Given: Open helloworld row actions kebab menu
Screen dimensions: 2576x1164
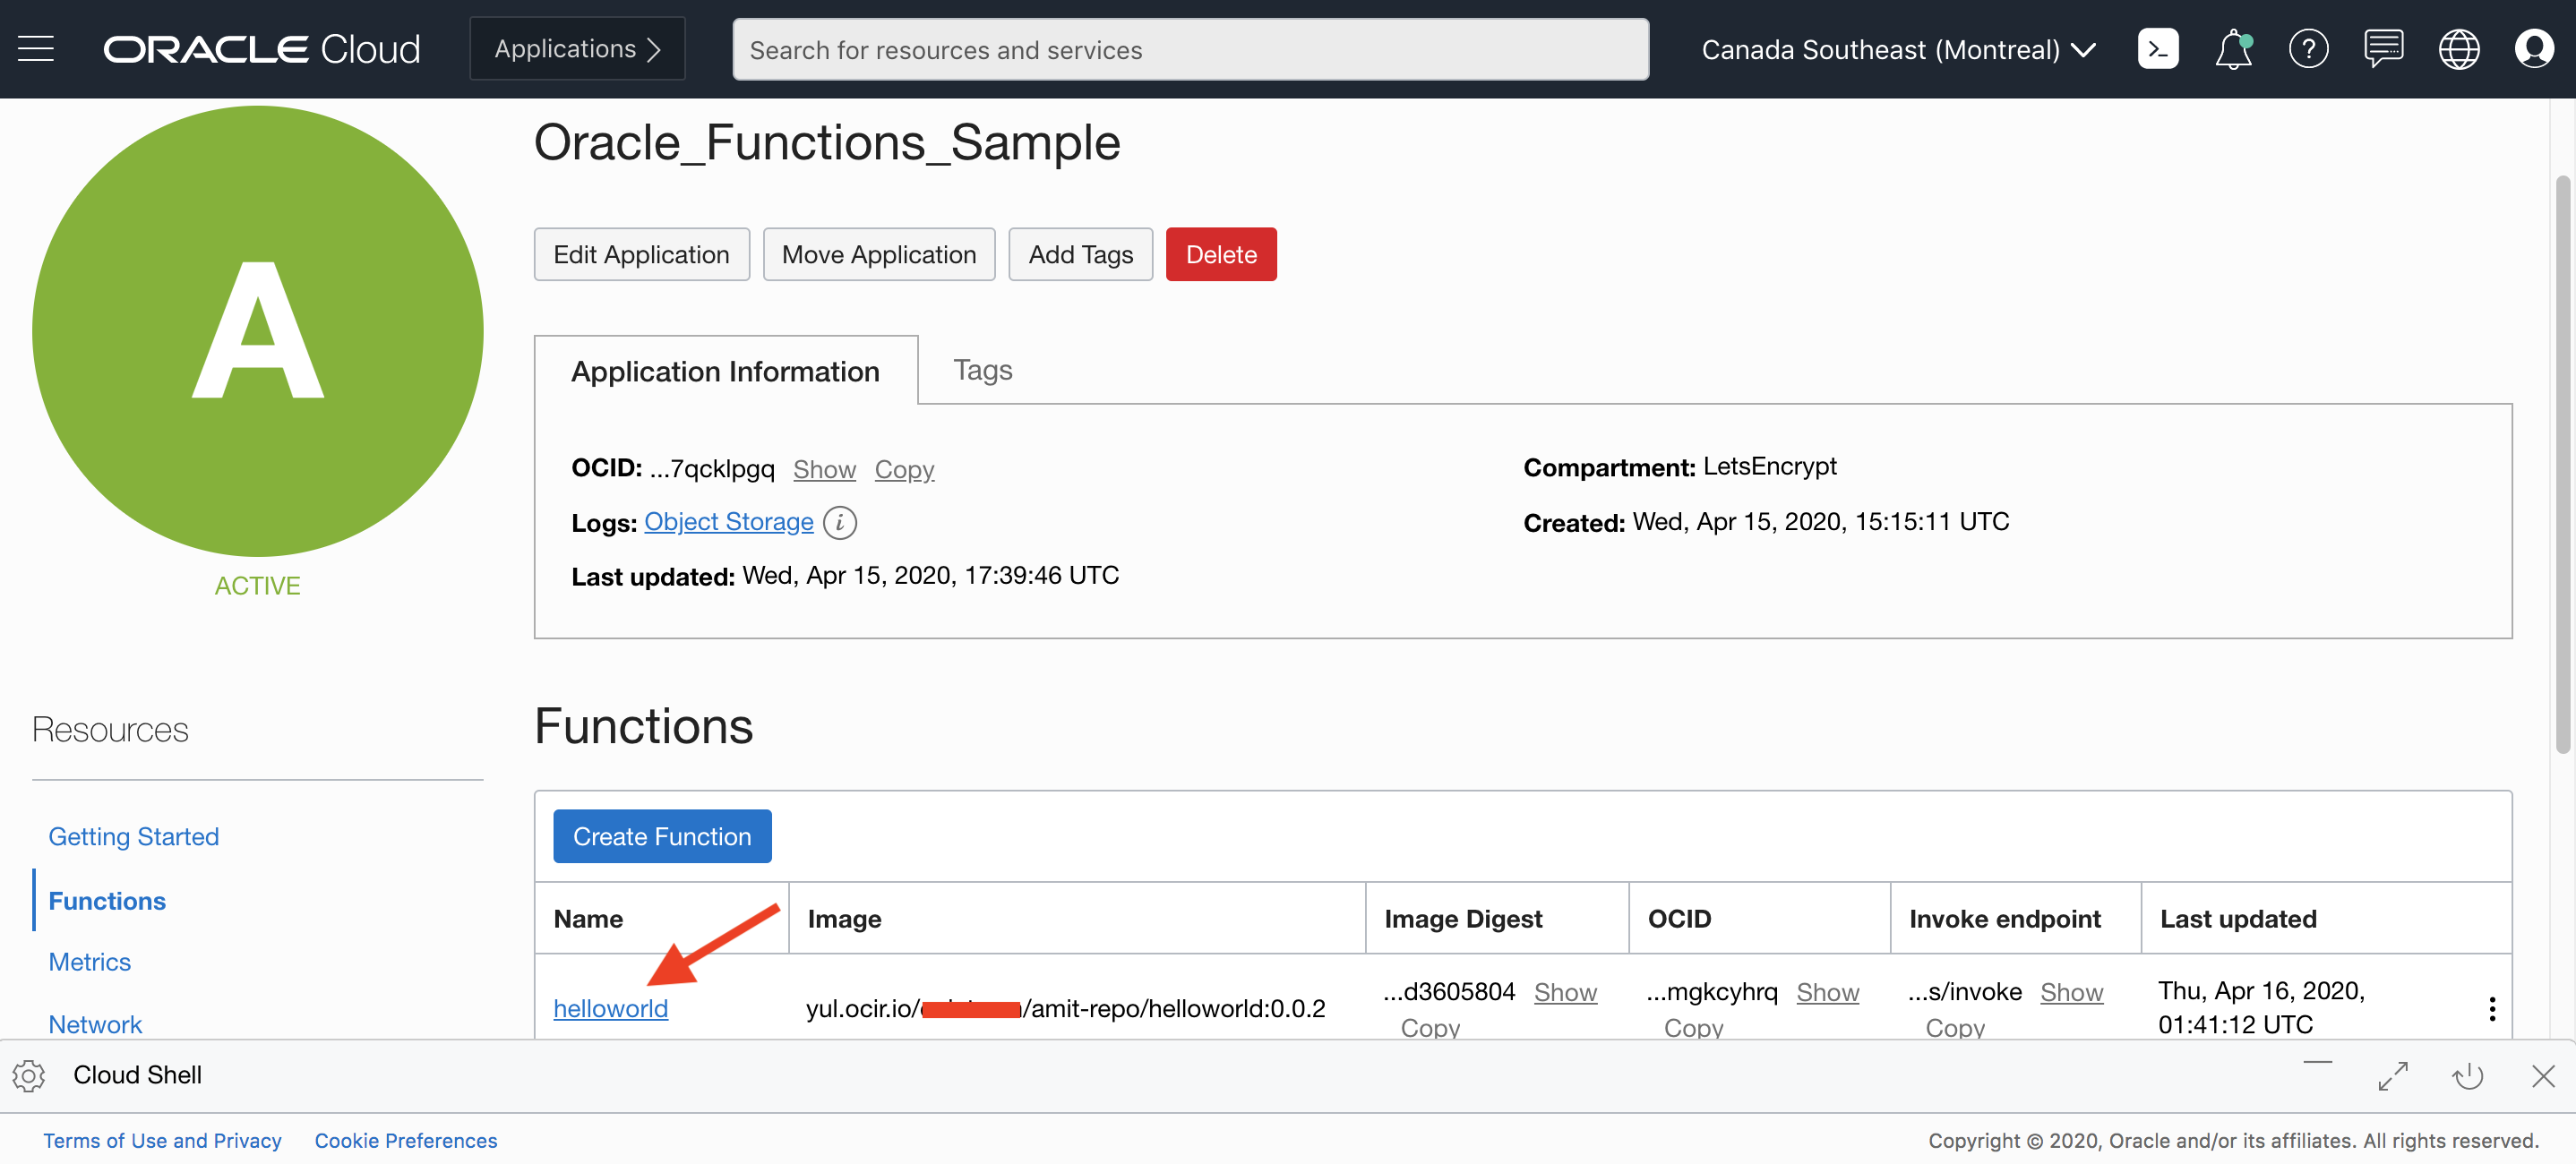Looking at the screenshot, I should [x=2491, y=1008].
